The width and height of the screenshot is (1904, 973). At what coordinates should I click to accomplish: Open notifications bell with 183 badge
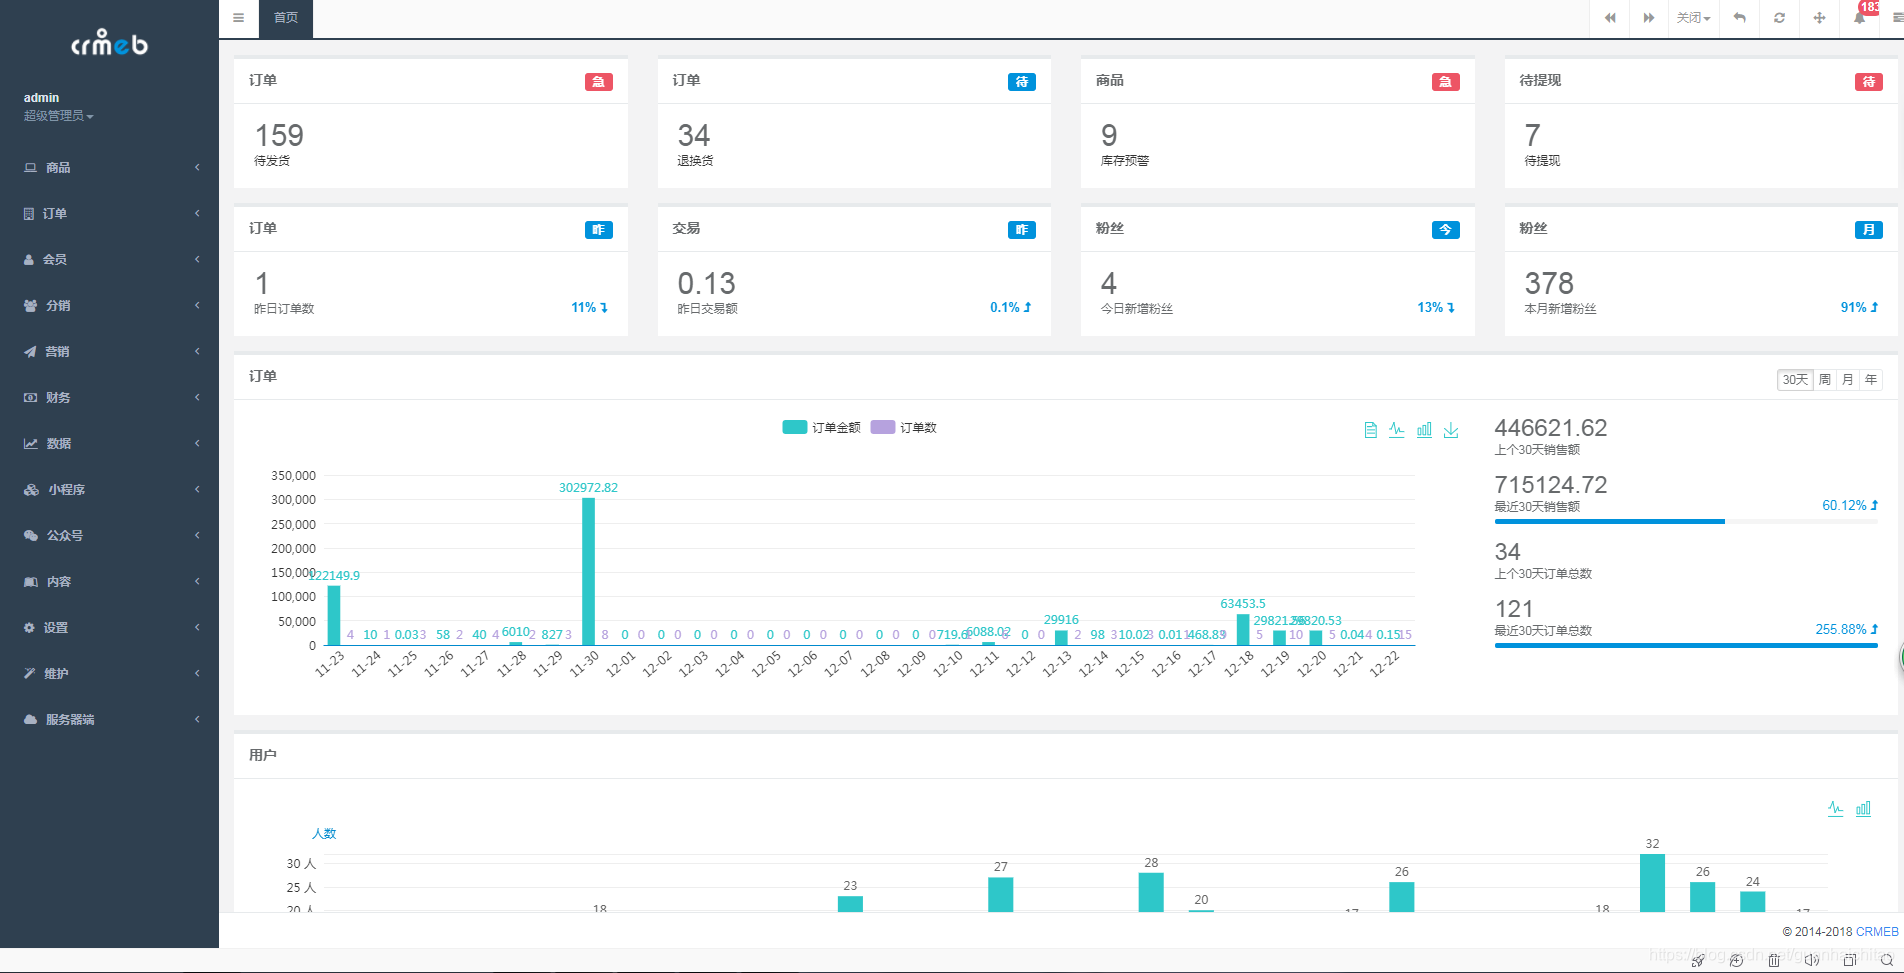click(1861, 16)
